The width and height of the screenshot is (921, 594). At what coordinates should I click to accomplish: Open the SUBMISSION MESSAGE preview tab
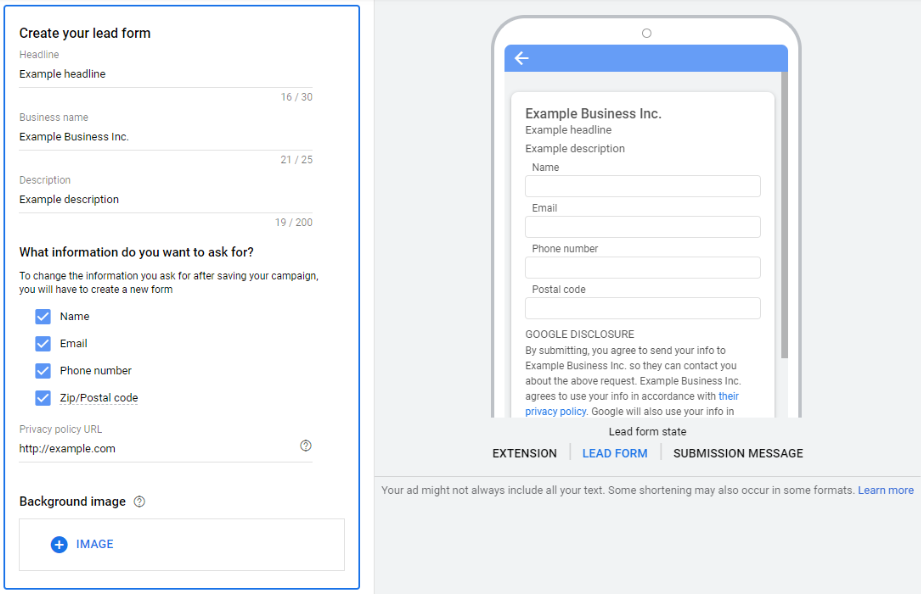737,453
